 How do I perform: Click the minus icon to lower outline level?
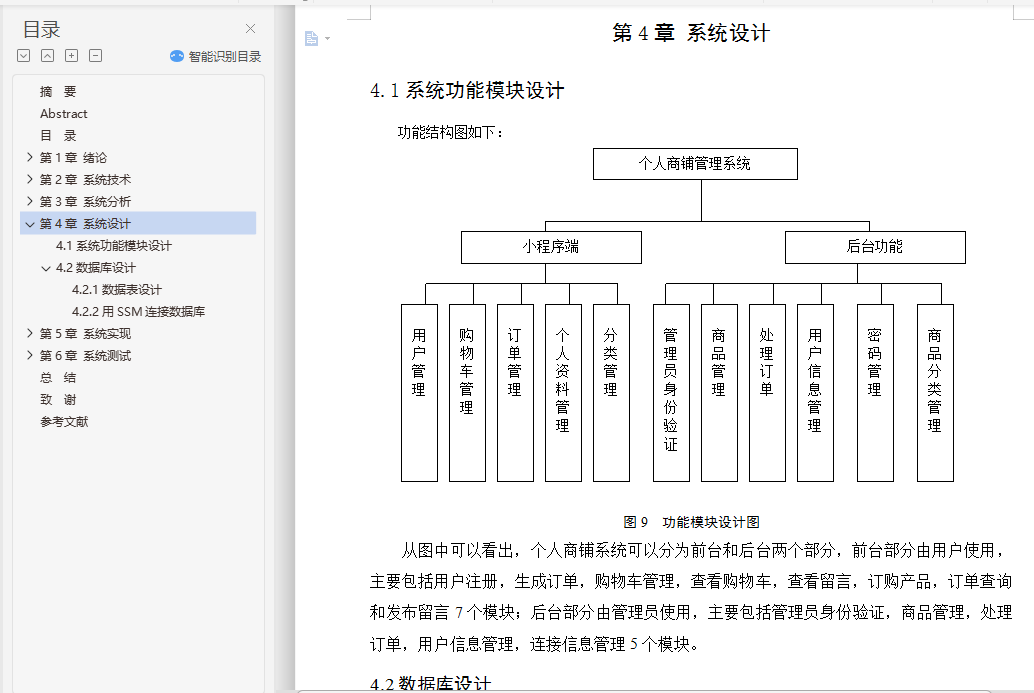tap(96, 56)
